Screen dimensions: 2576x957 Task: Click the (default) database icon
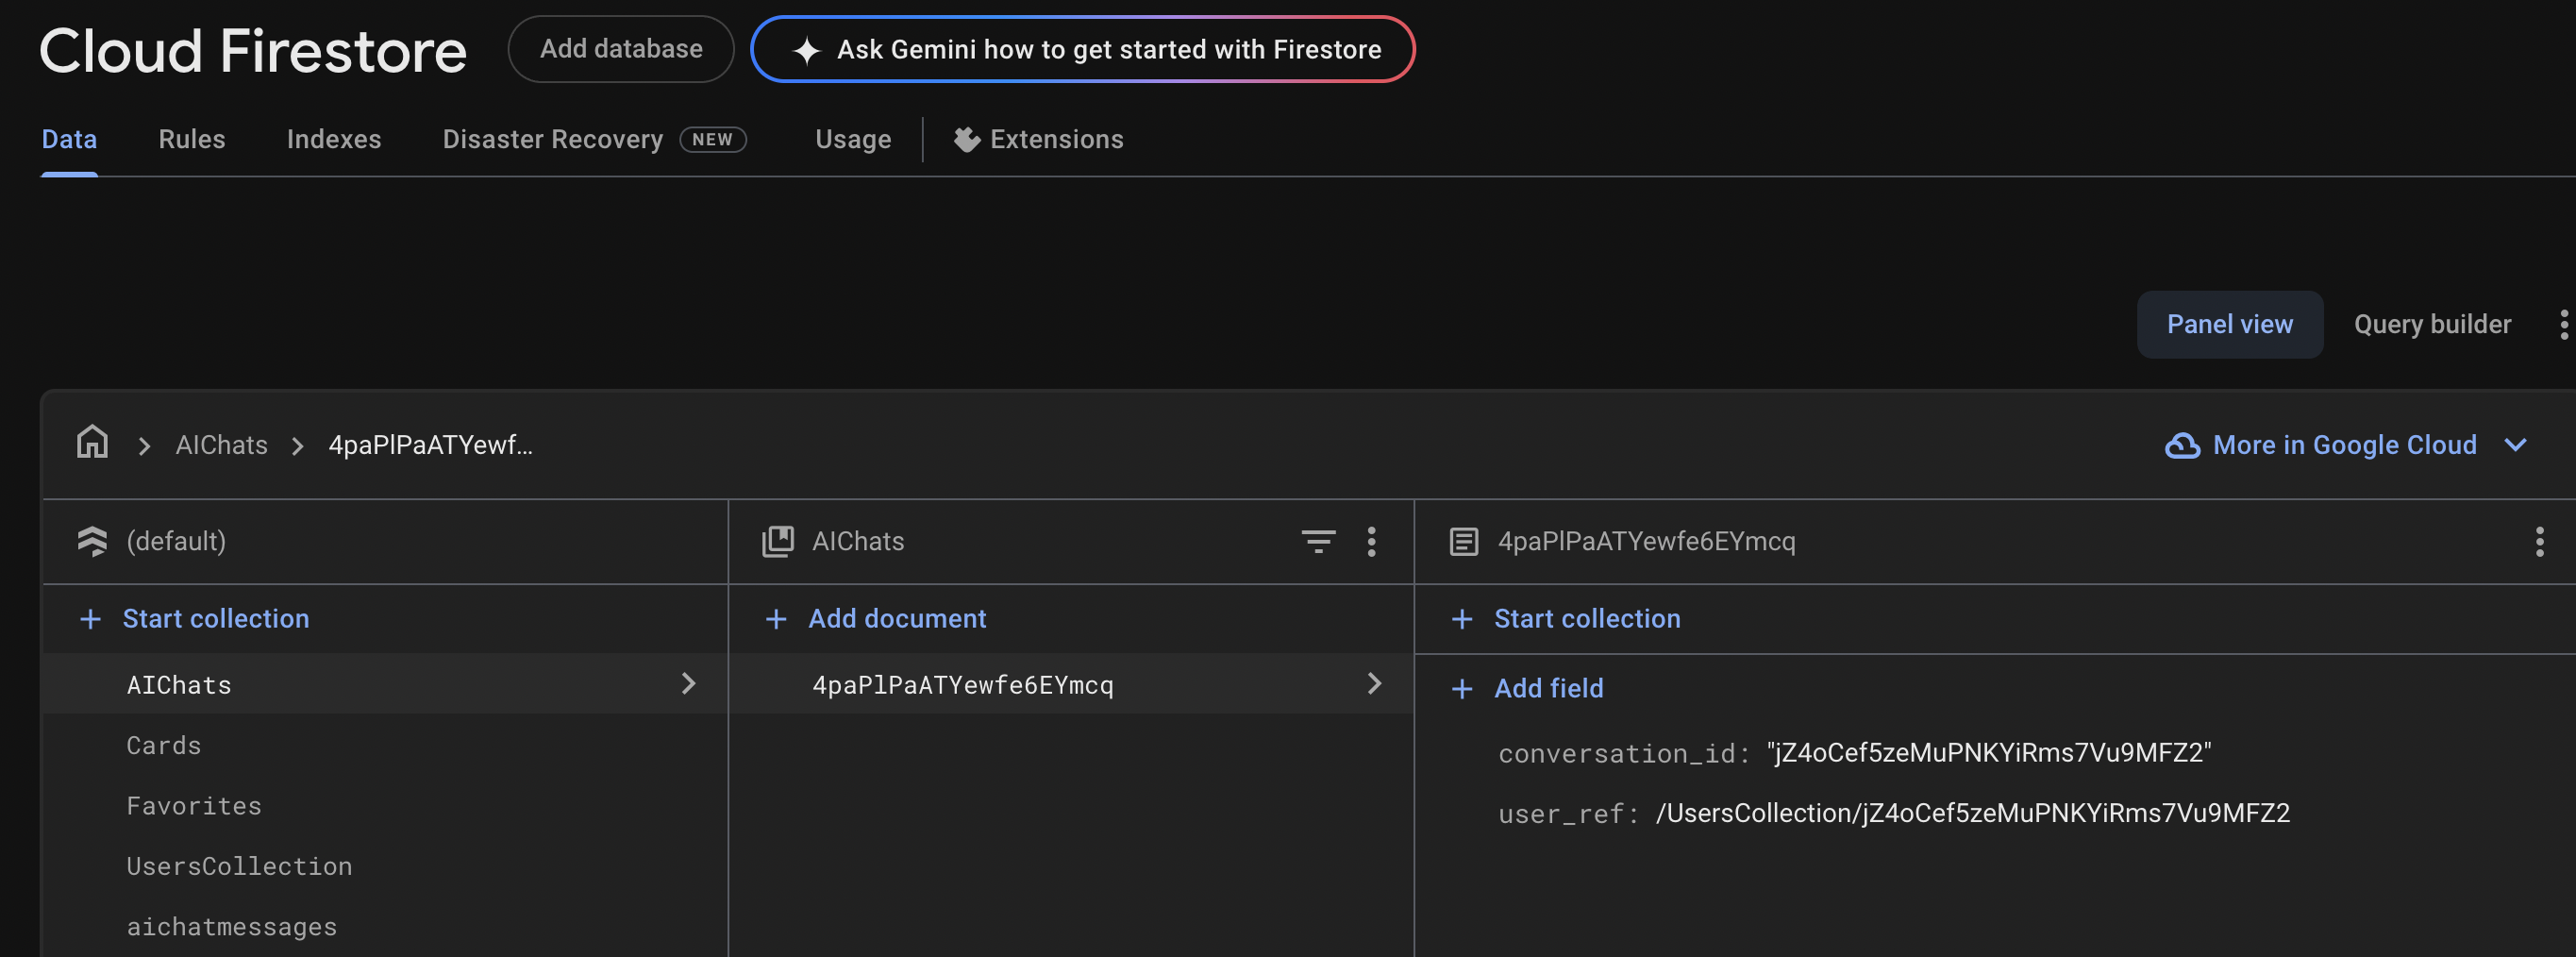92,541
